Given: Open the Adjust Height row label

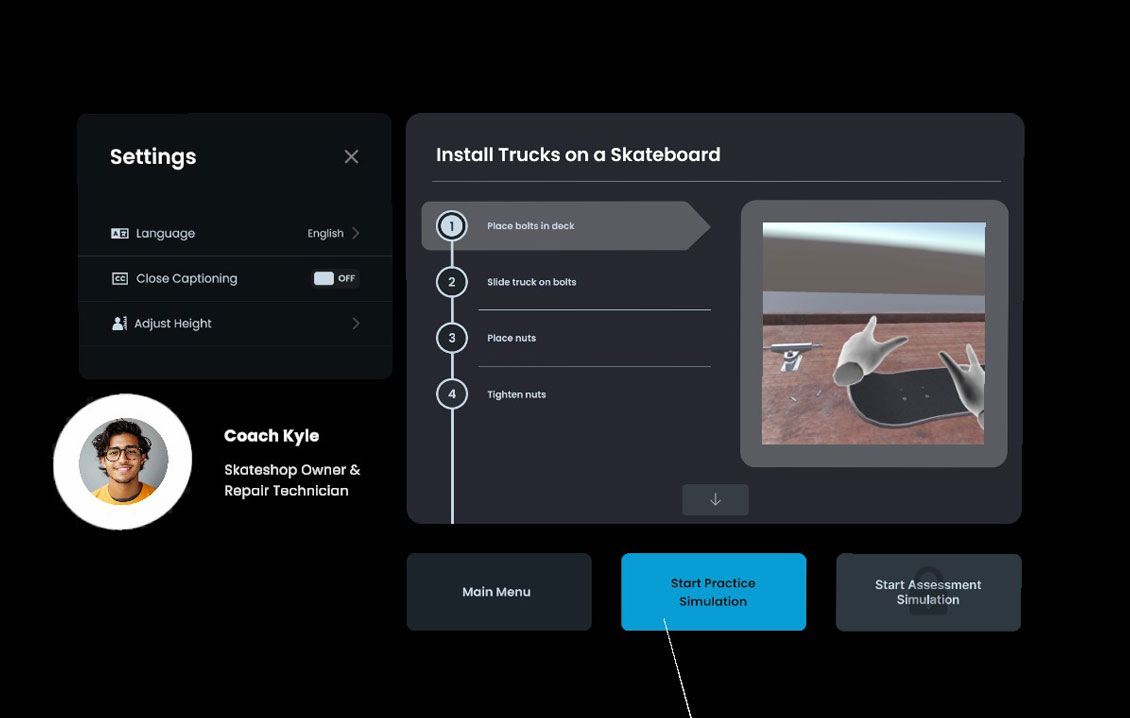Looking at the screenshot, I should tap(173, 324).
